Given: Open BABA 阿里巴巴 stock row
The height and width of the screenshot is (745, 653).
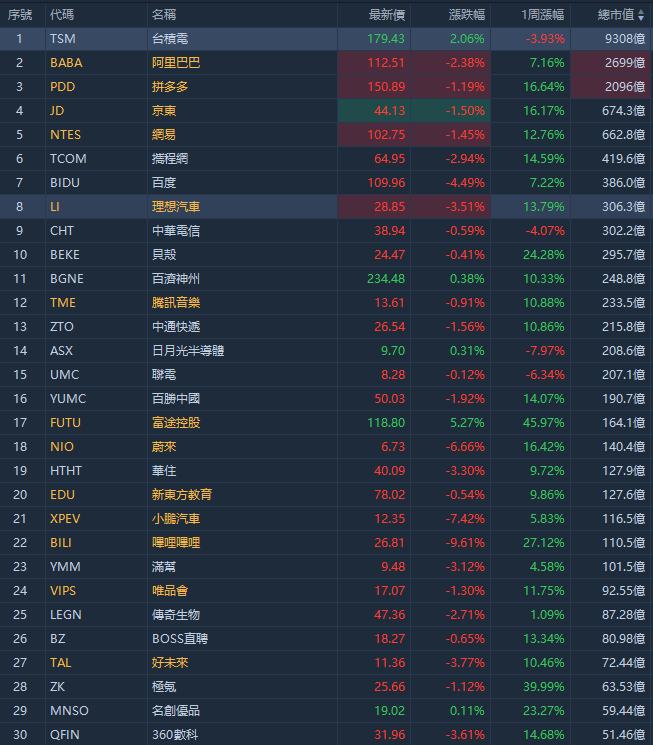Looking at the screenshot, I should [x=175, y=63].
